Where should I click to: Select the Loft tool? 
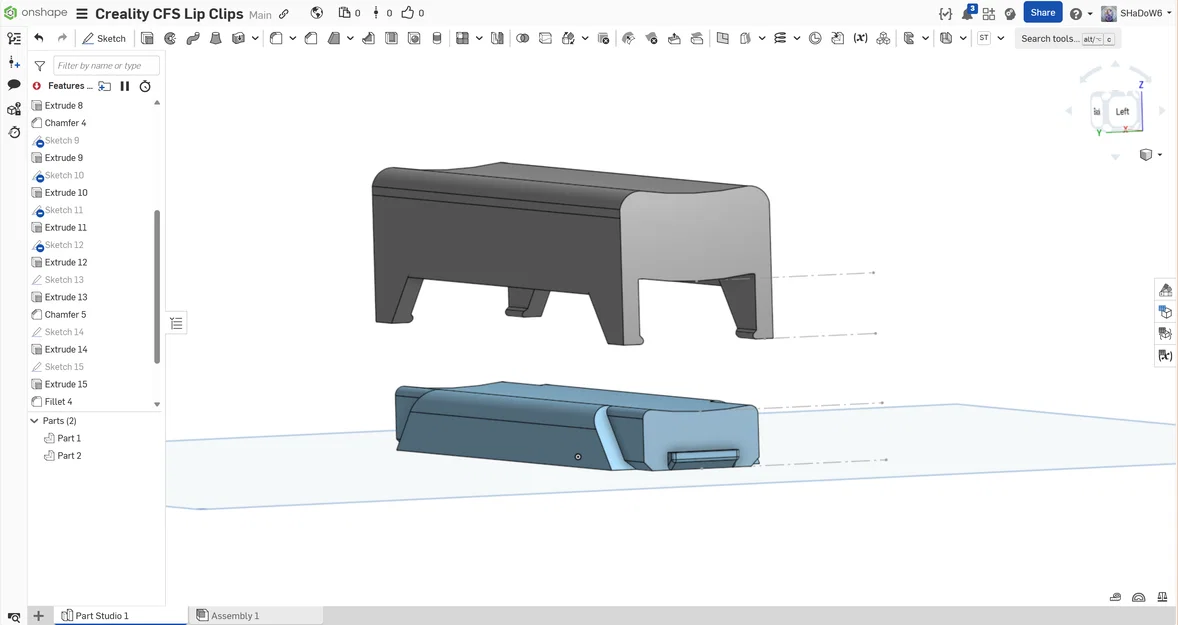pos(216,38)
